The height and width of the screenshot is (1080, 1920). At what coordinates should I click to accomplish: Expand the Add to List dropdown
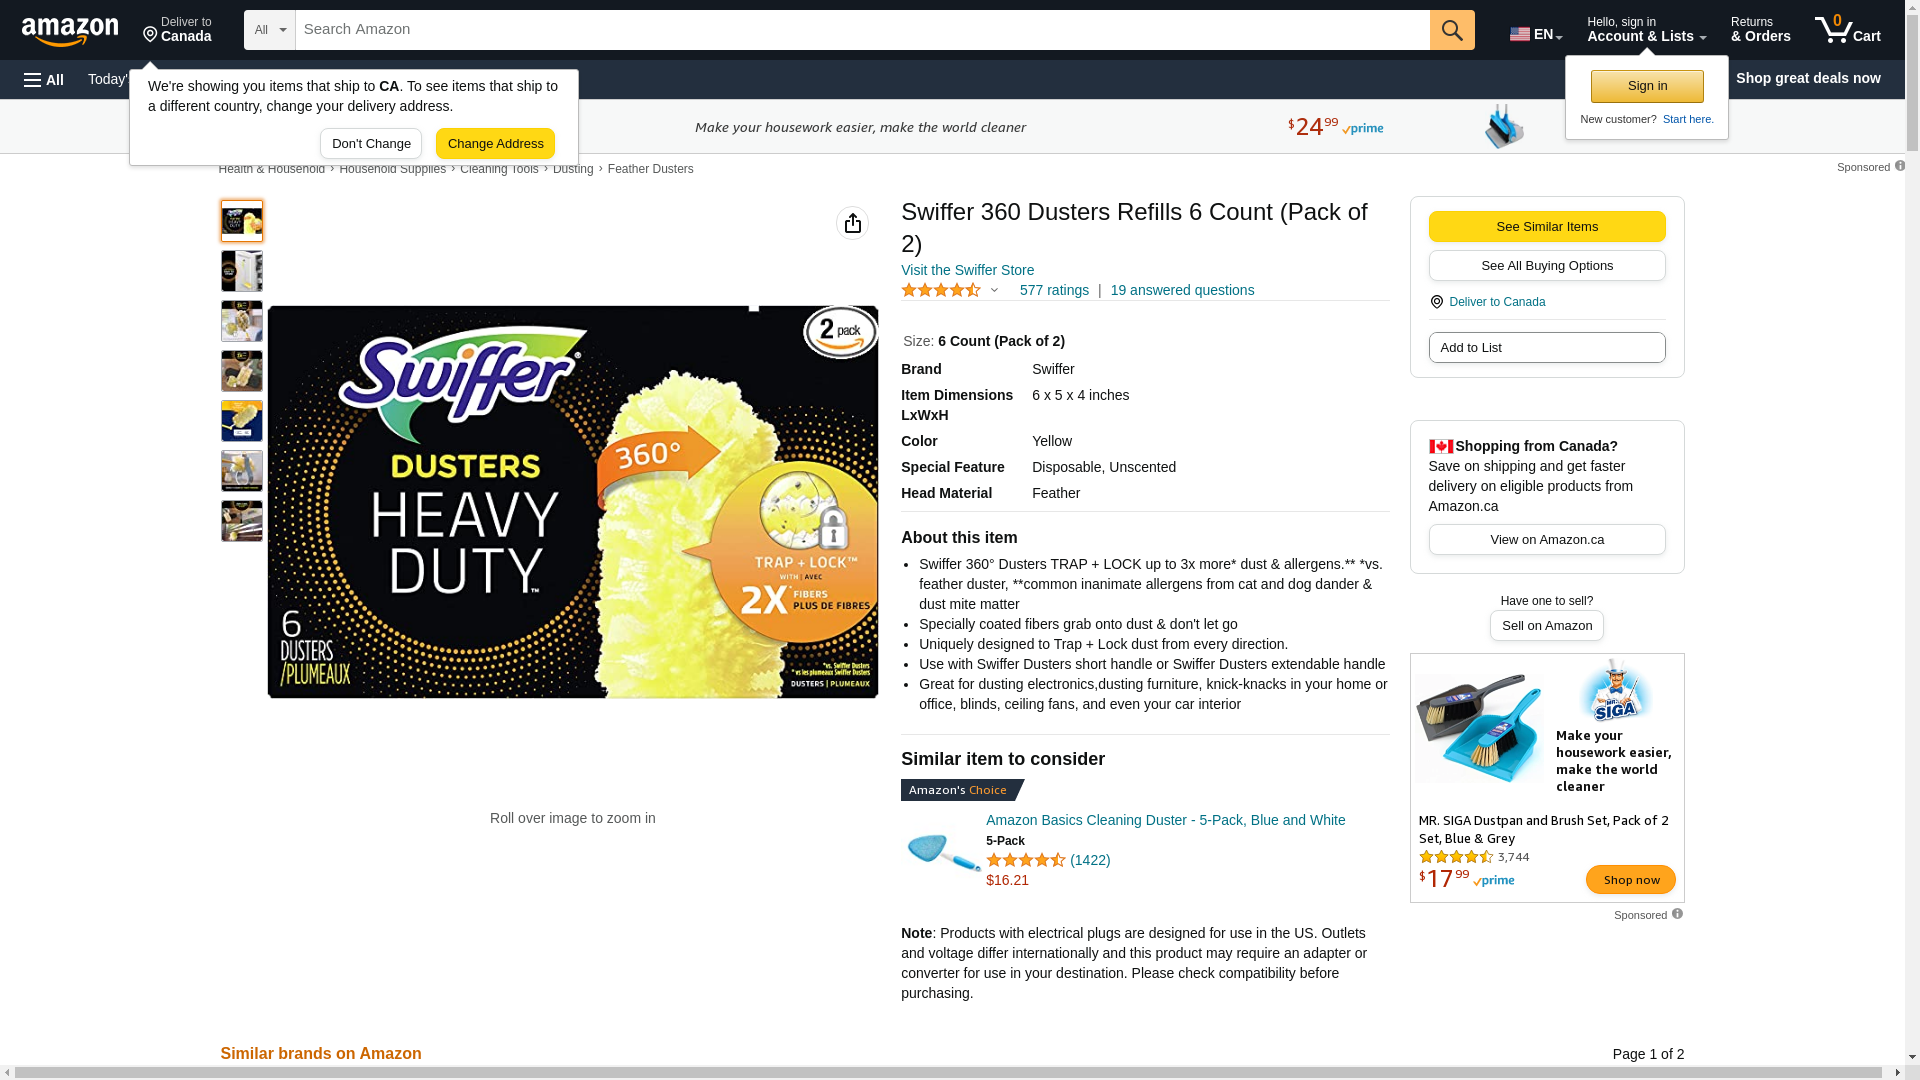[1547, 348]
